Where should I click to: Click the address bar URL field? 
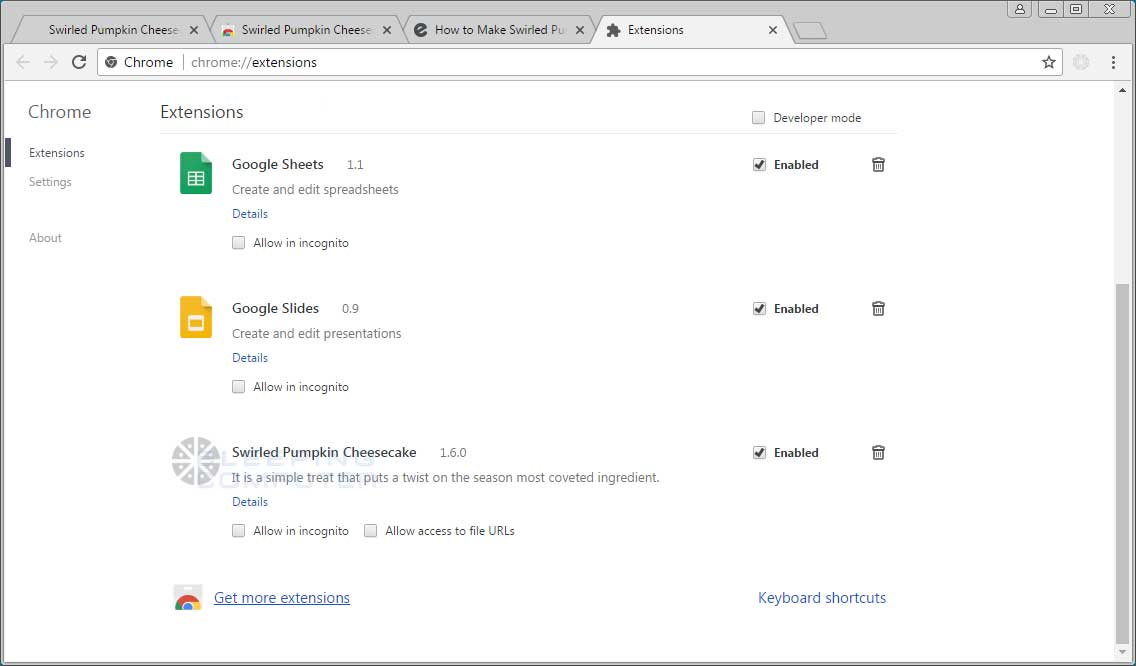pos(580,62)
